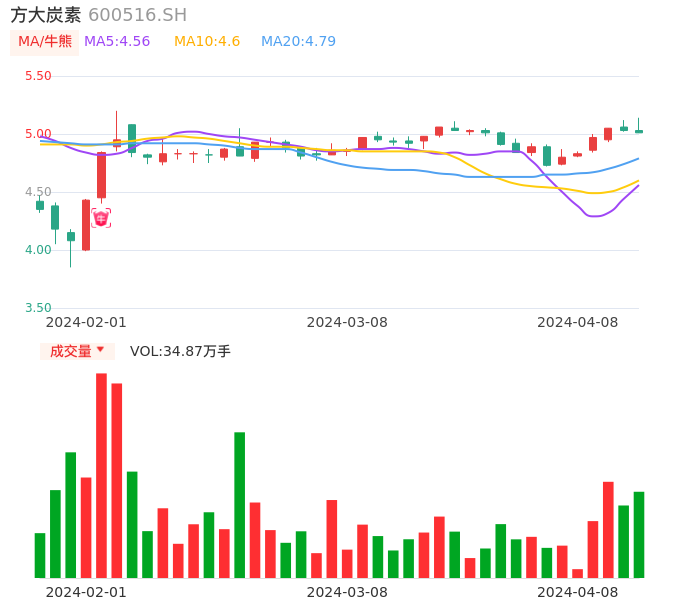Toggle the MA10:4.6 orange line label
This screenshot has width=686, height=606.
click(207, 42)
